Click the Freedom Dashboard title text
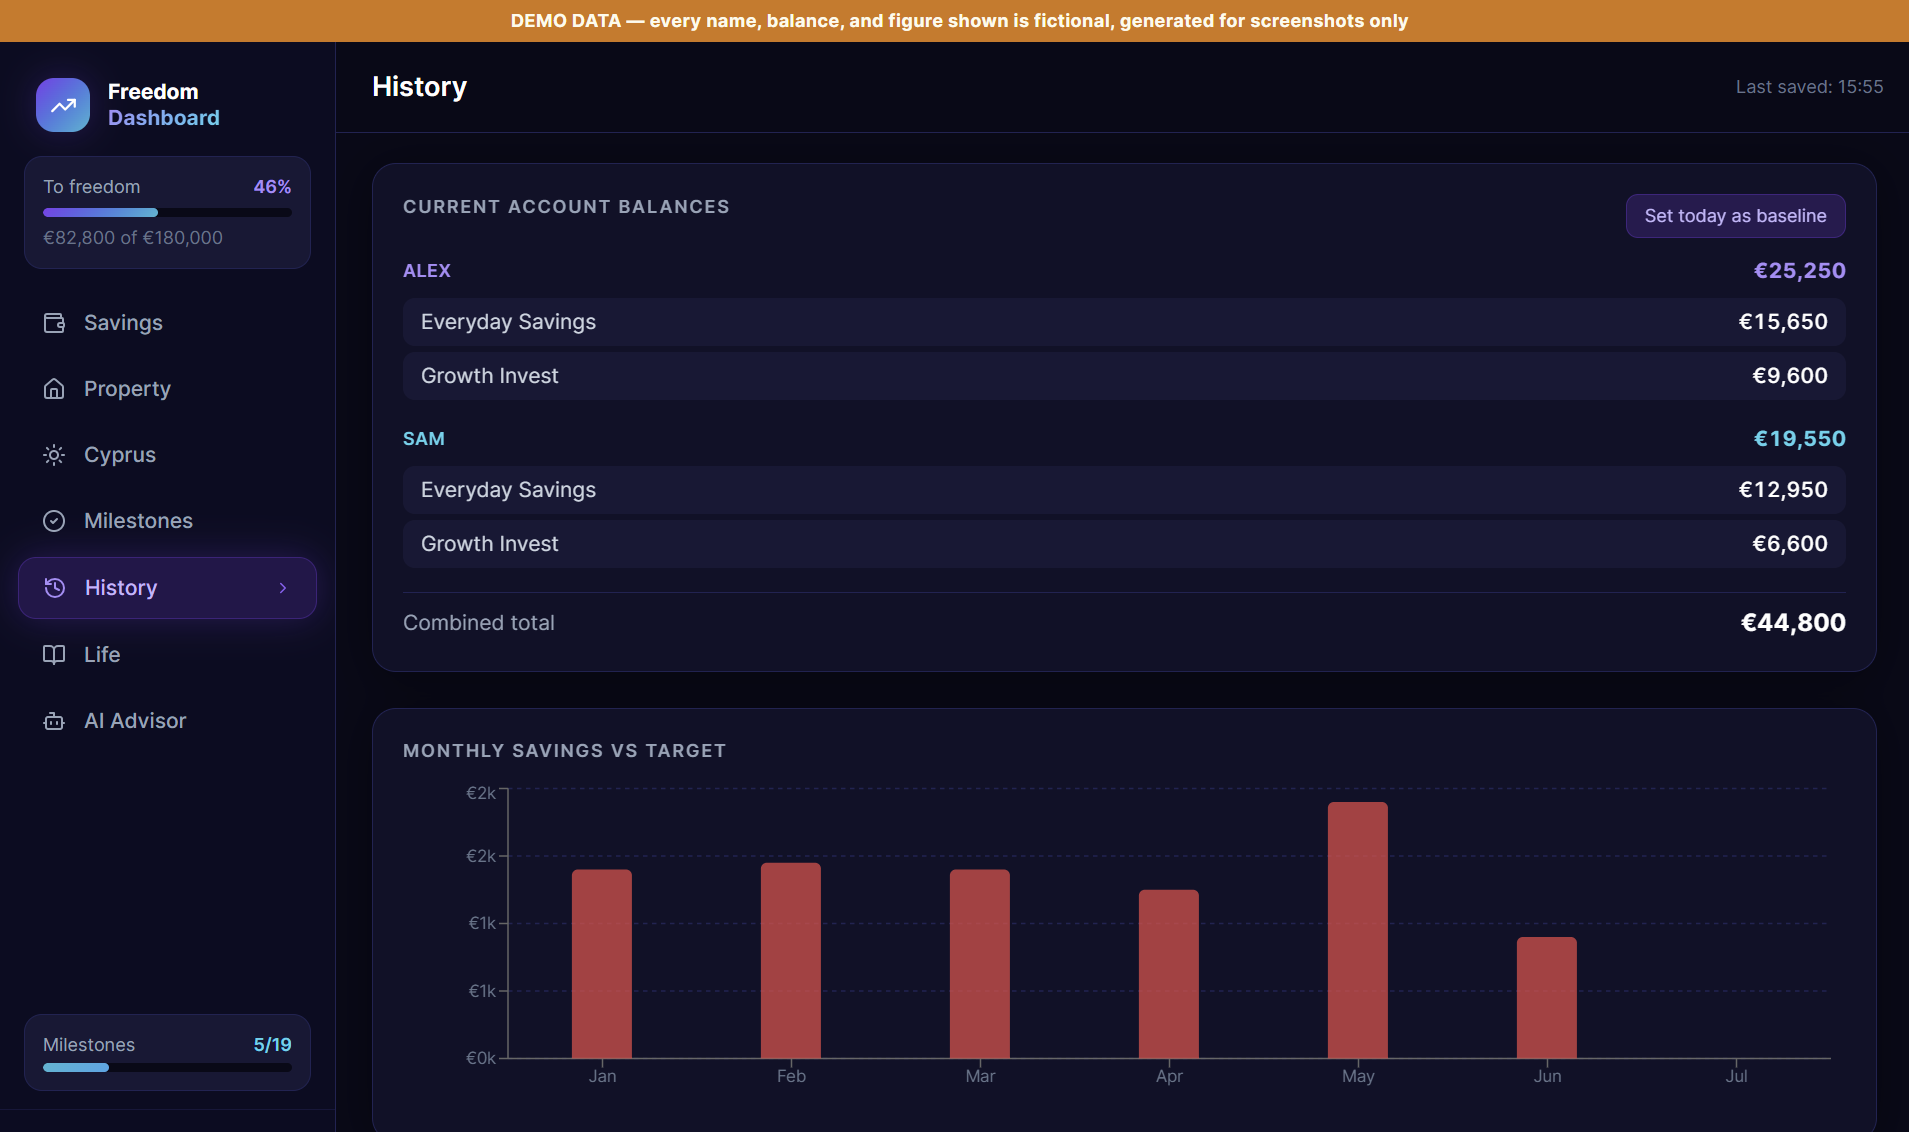This screenshot has height=1132, width=1909. [163, 105]
